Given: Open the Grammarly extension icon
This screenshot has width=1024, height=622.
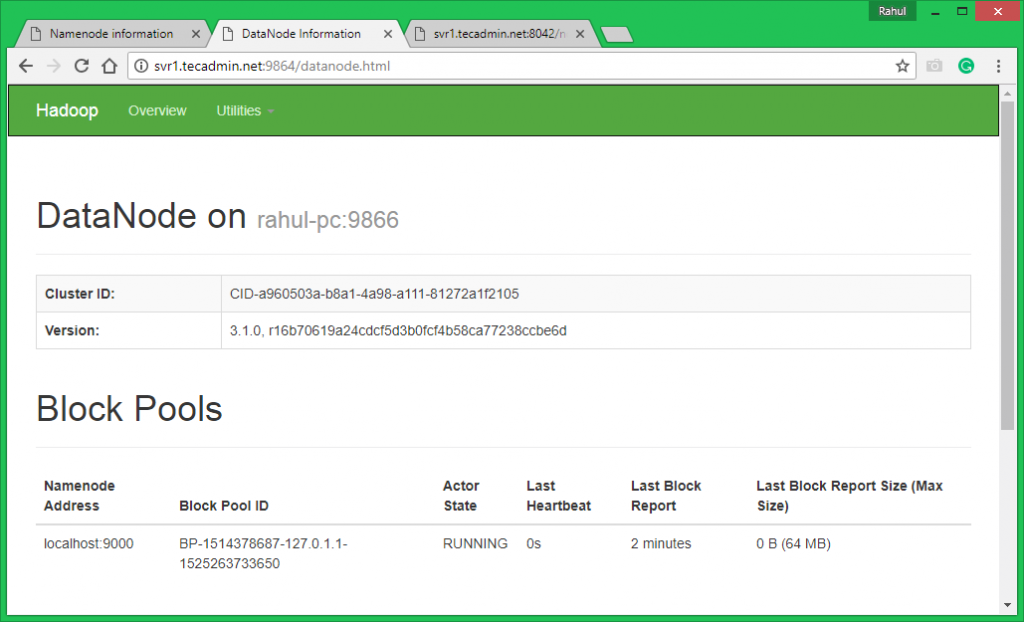Looking at the screenshot, I should 966,66.
